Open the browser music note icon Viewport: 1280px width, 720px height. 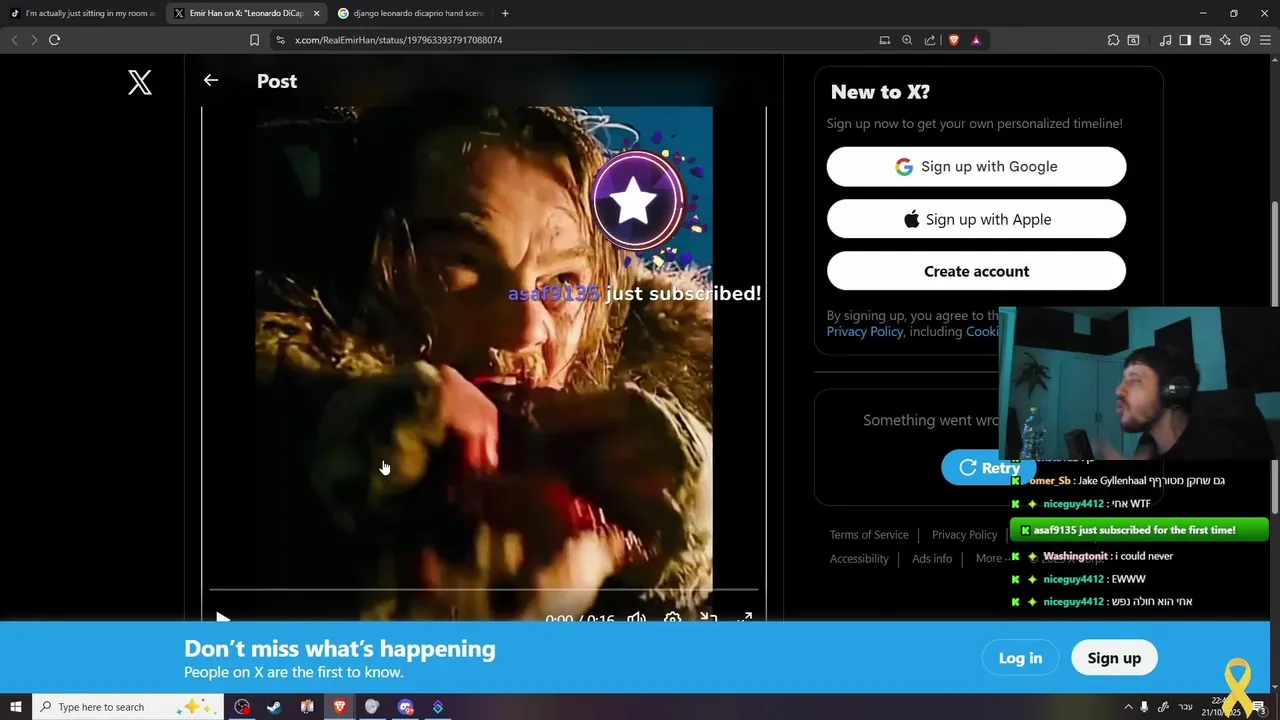1165,40
